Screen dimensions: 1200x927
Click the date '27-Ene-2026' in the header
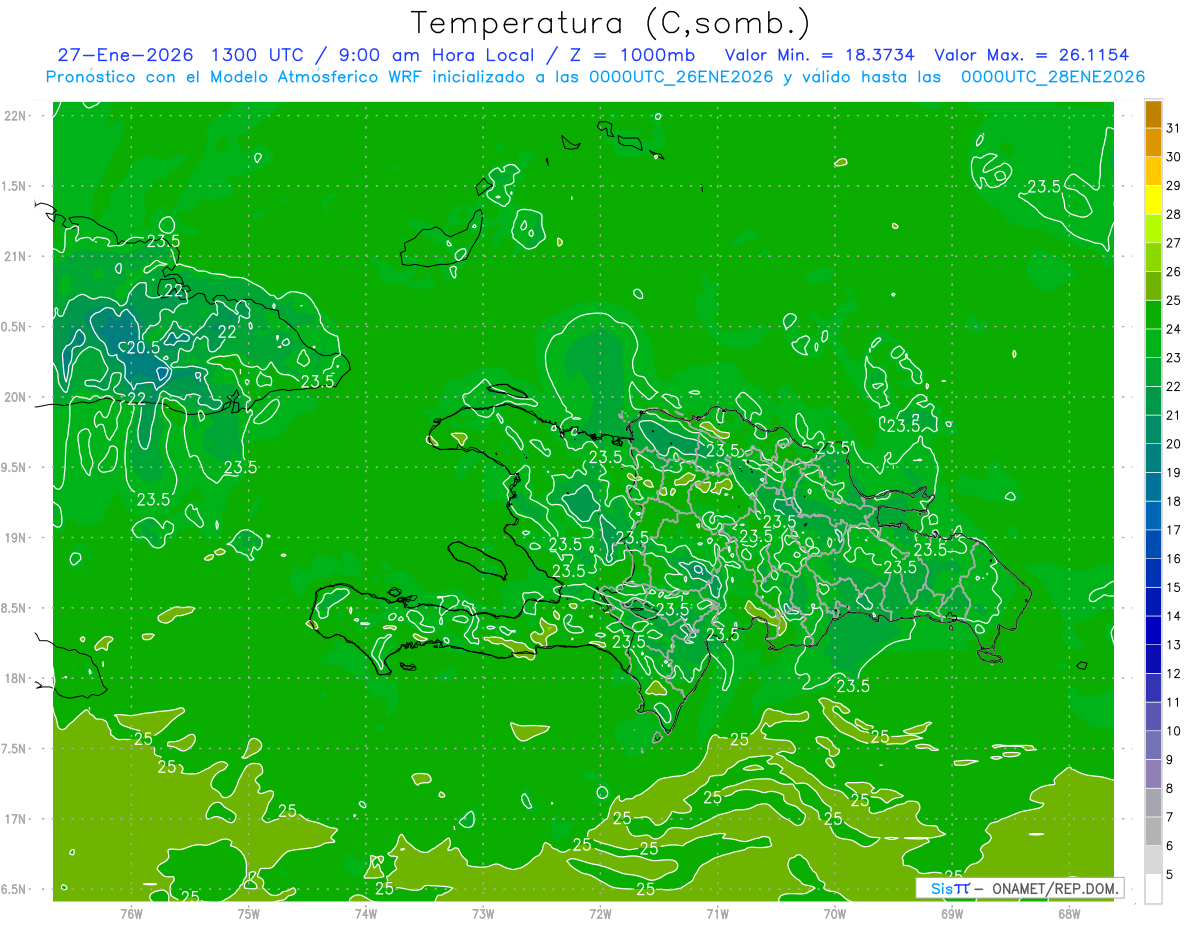pyautogui.click(x=124, y=55)
